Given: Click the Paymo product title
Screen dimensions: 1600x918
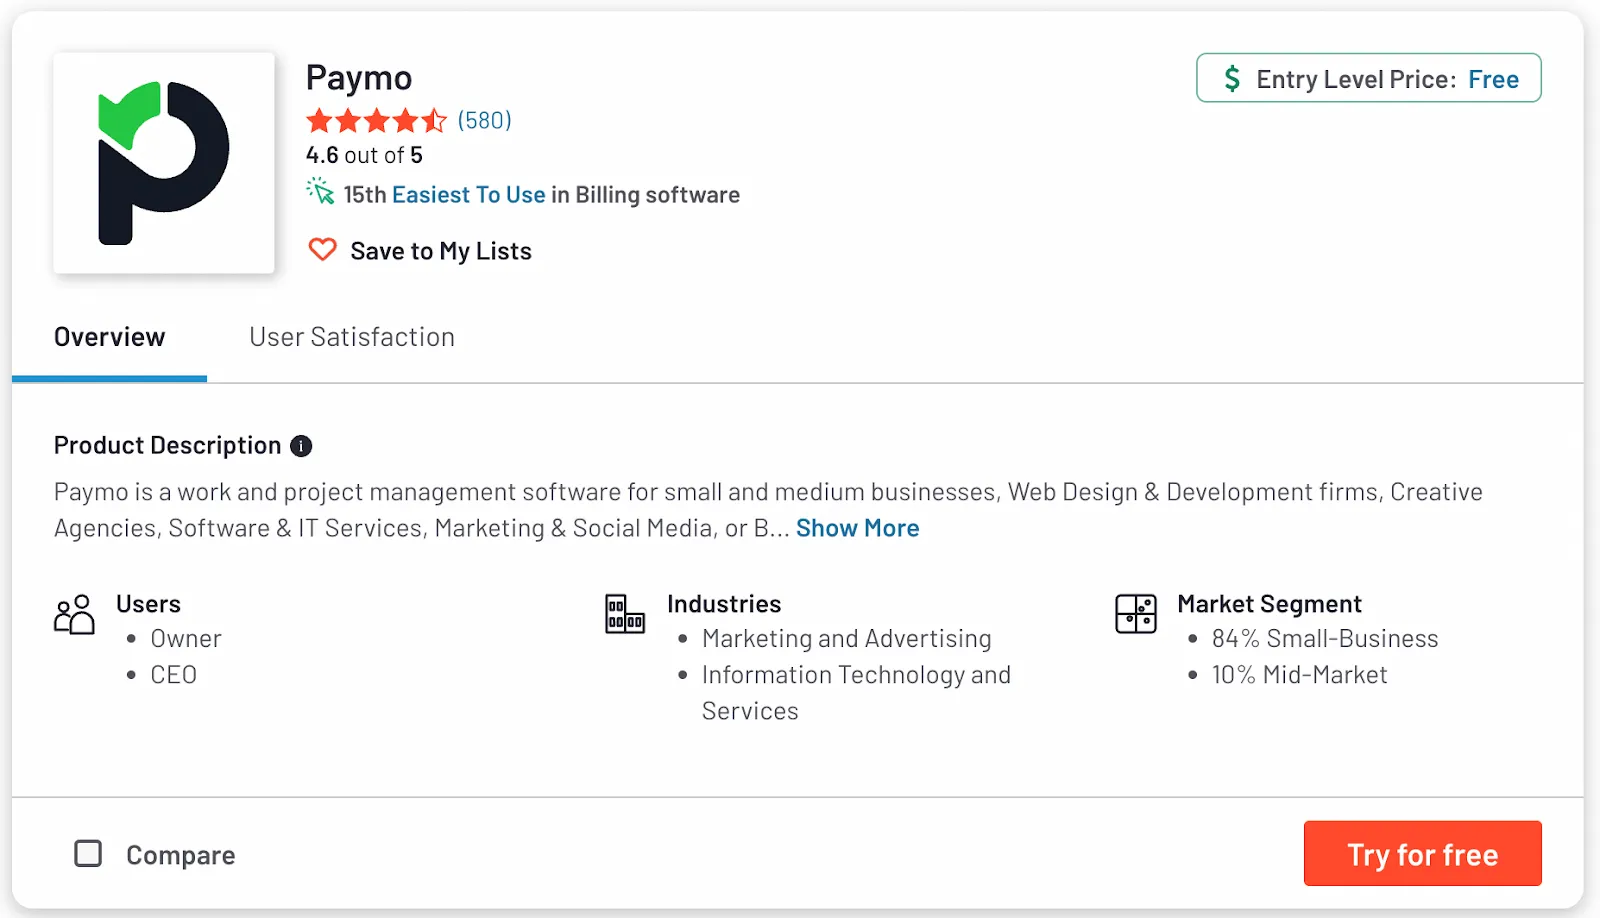Looking at the screenshot, I should click(359, 78).
